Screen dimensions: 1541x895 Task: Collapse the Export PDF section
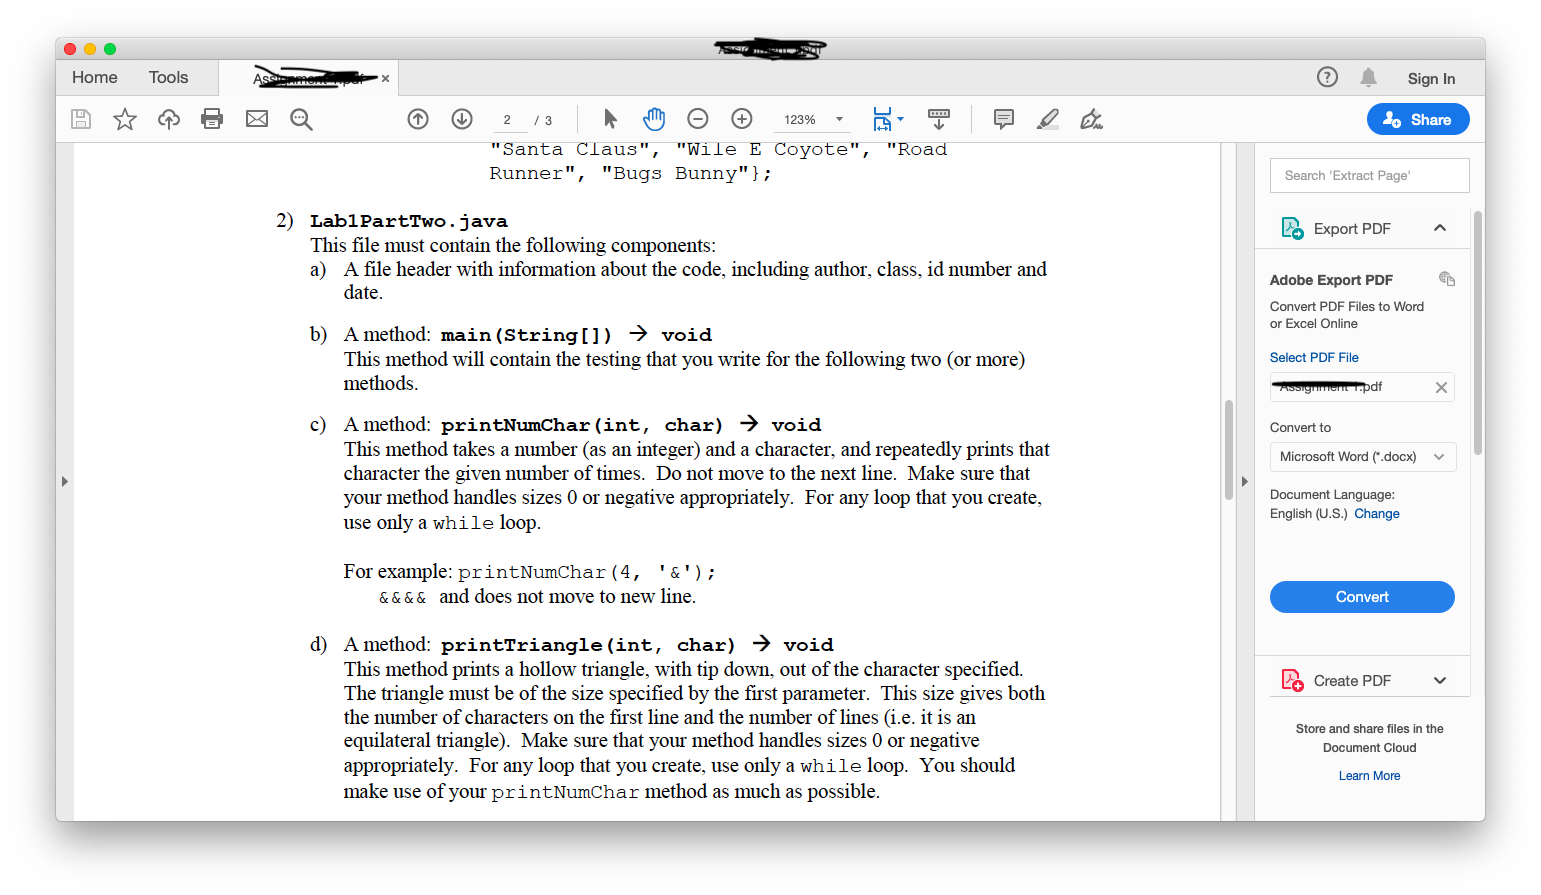pos(1440,227)
